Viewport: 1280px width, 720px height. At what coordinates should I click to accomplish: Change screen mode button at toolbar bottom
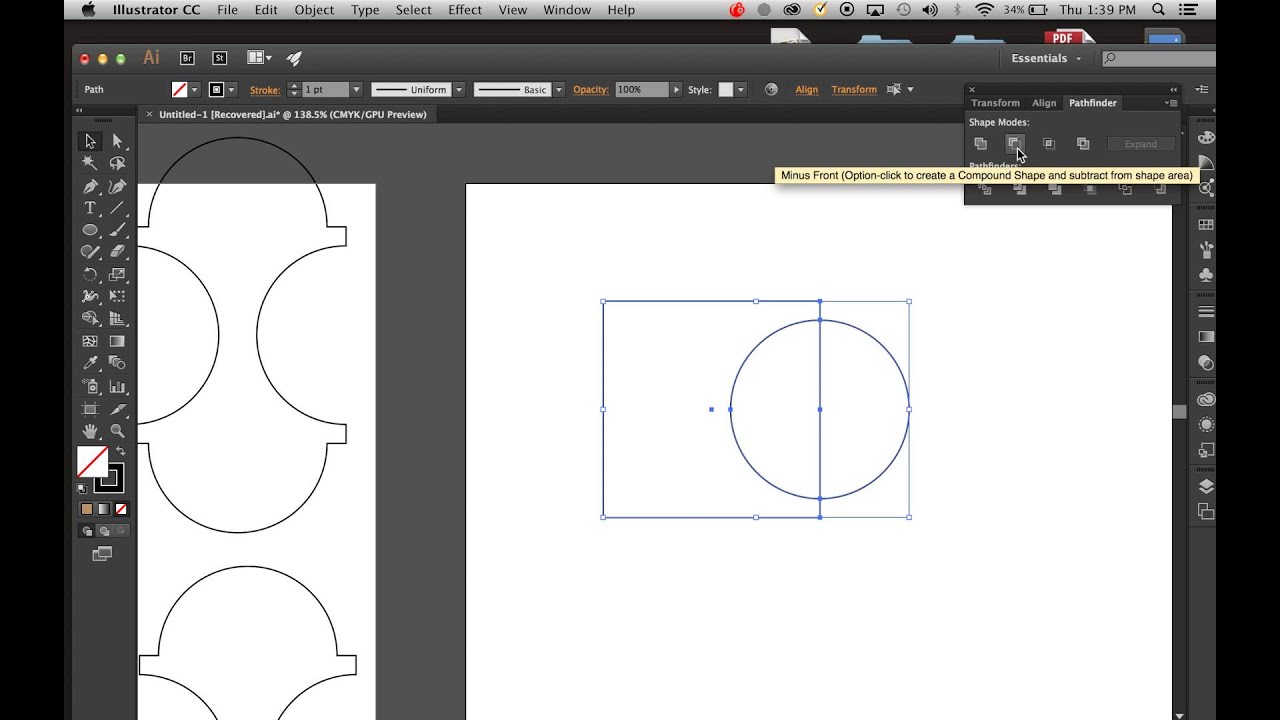point(102,554)
